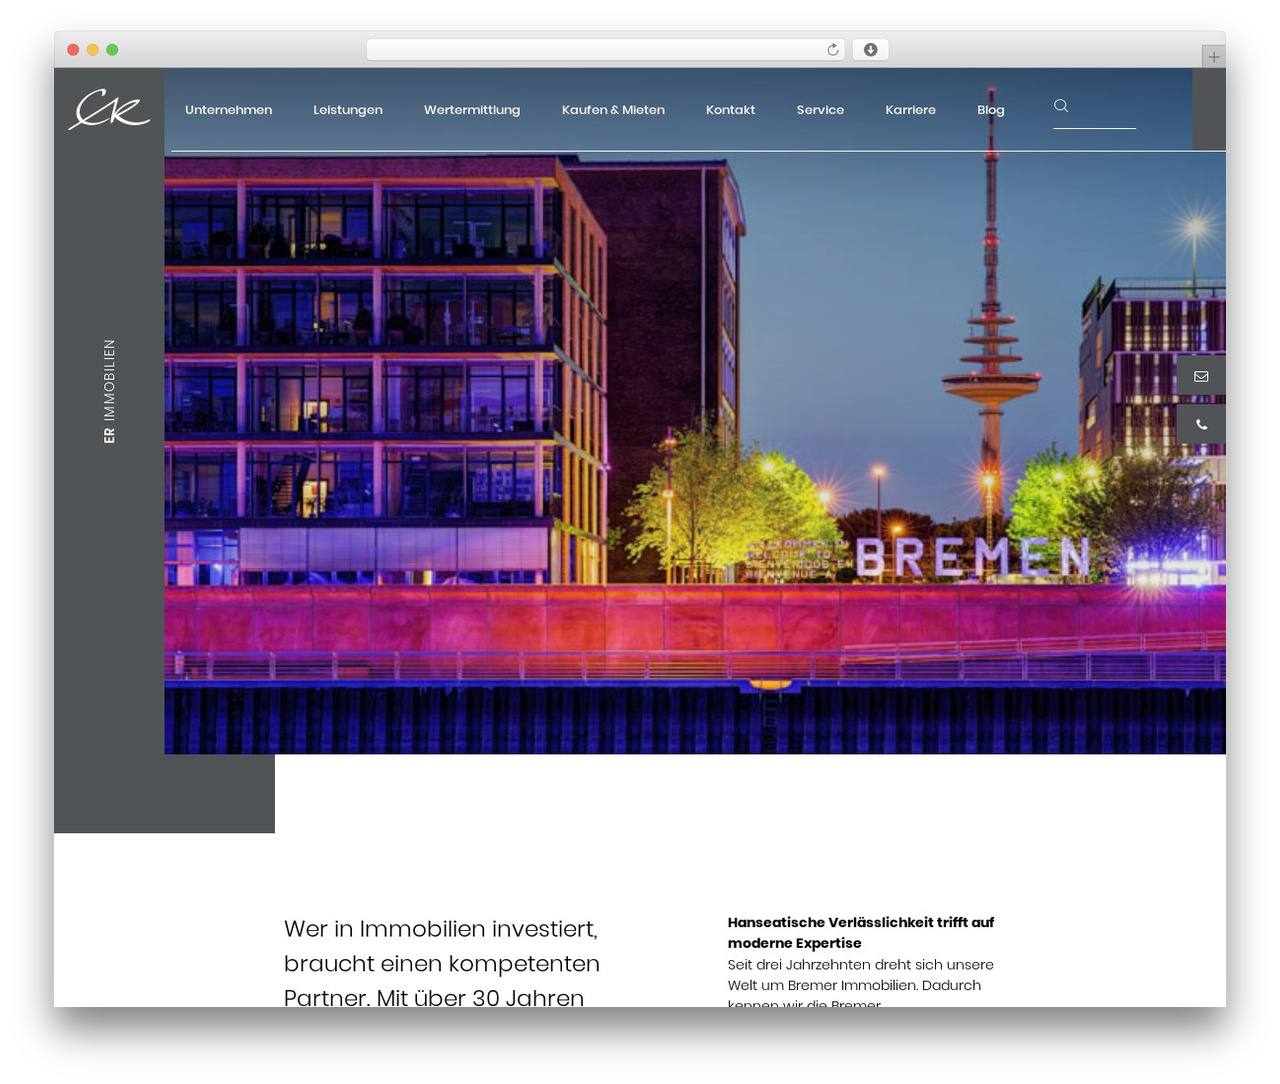Click paragraph 'Seit drei Jahrzehnten dreht sich unsere'

pos(861,964)
